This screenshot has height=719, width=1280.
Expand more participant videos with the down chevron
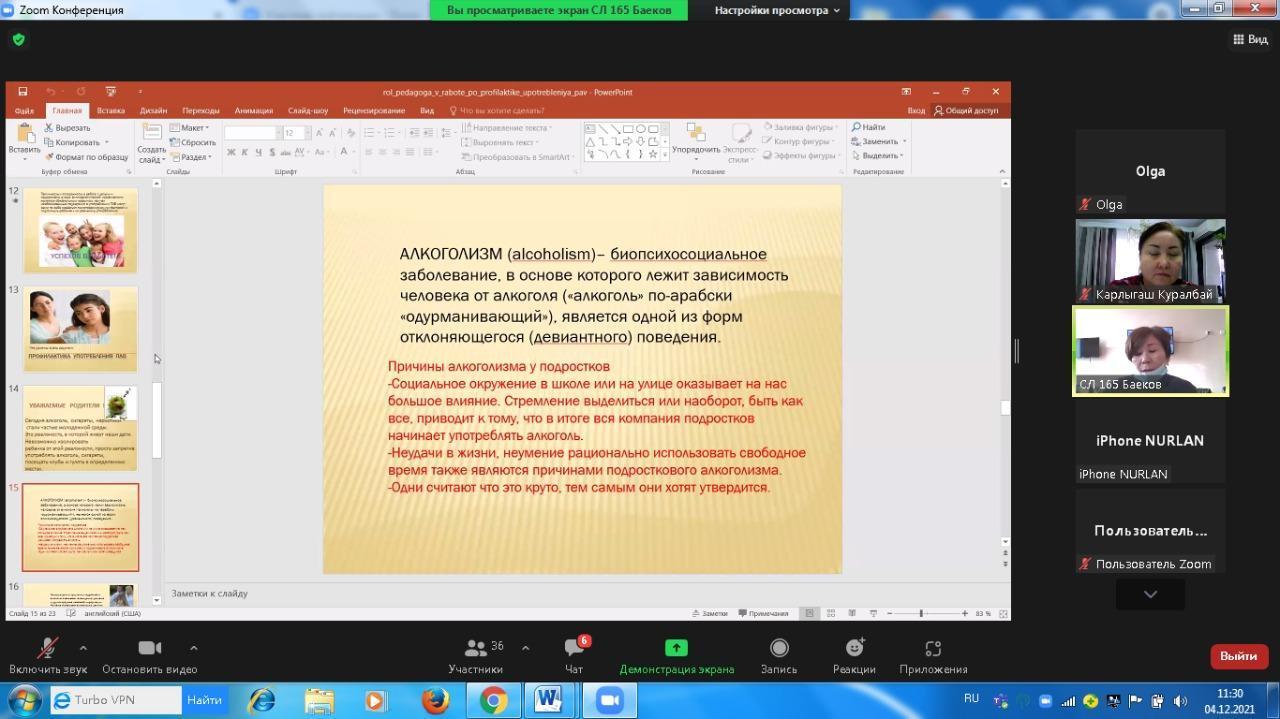pyautogui.click(x=1150, y=594)
